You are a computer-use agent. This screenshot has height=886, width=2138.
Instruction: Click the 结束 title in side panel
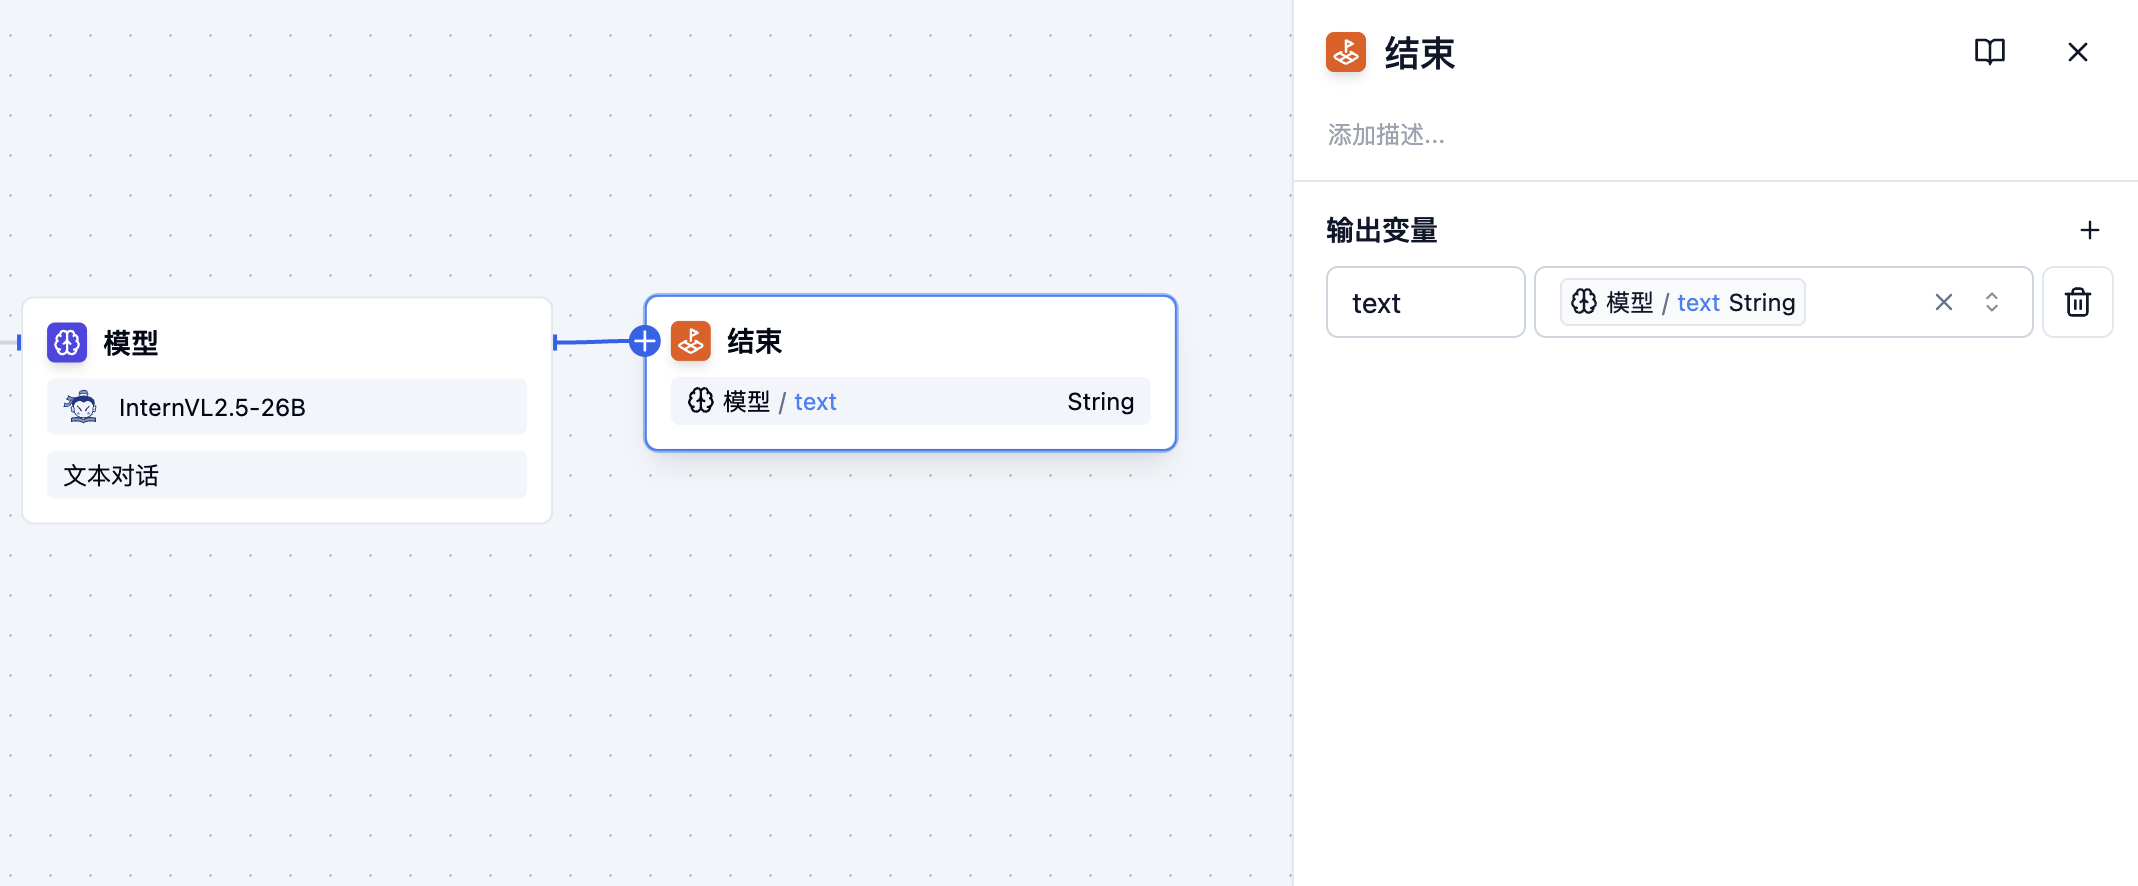click(1419, 53)
